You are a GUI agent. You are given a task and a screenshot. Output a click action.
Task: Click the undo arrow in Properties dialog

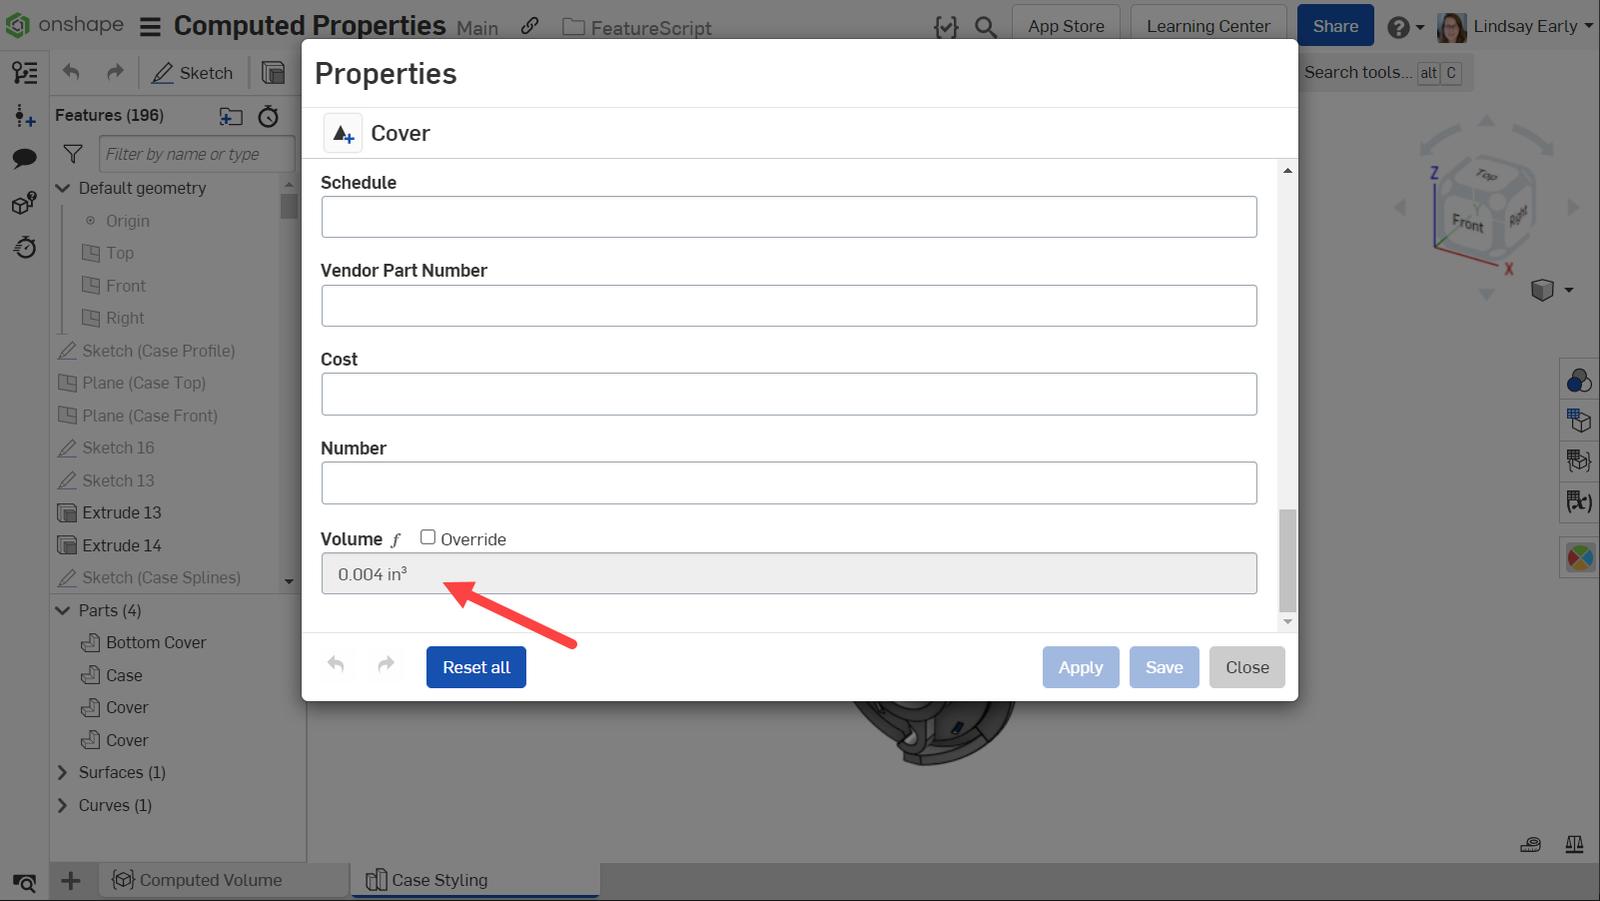336,665
